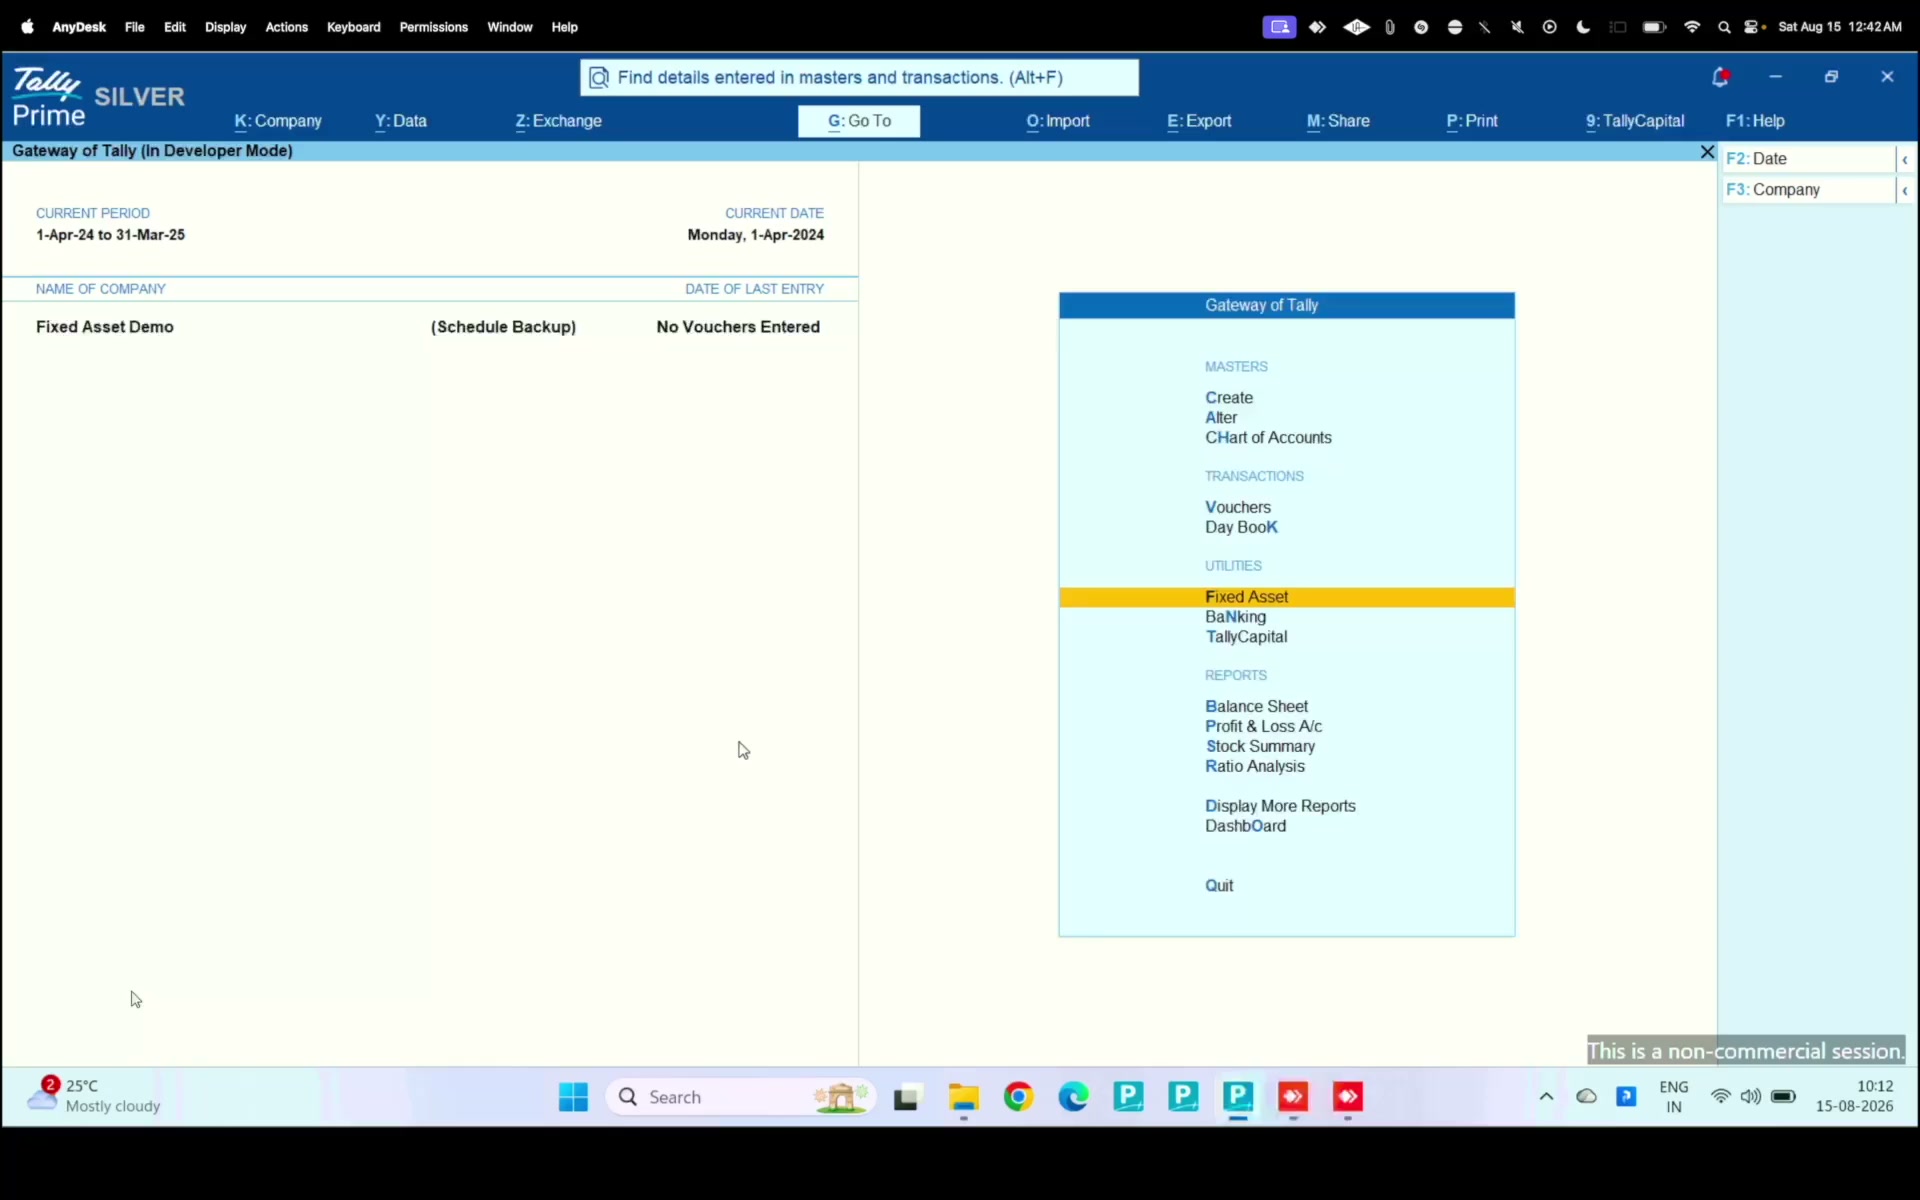The height and width of the screenshot is (1200, 1920).
Task: Click the blue P icon in the system tray
Action: click(x=1627, y=1097)
